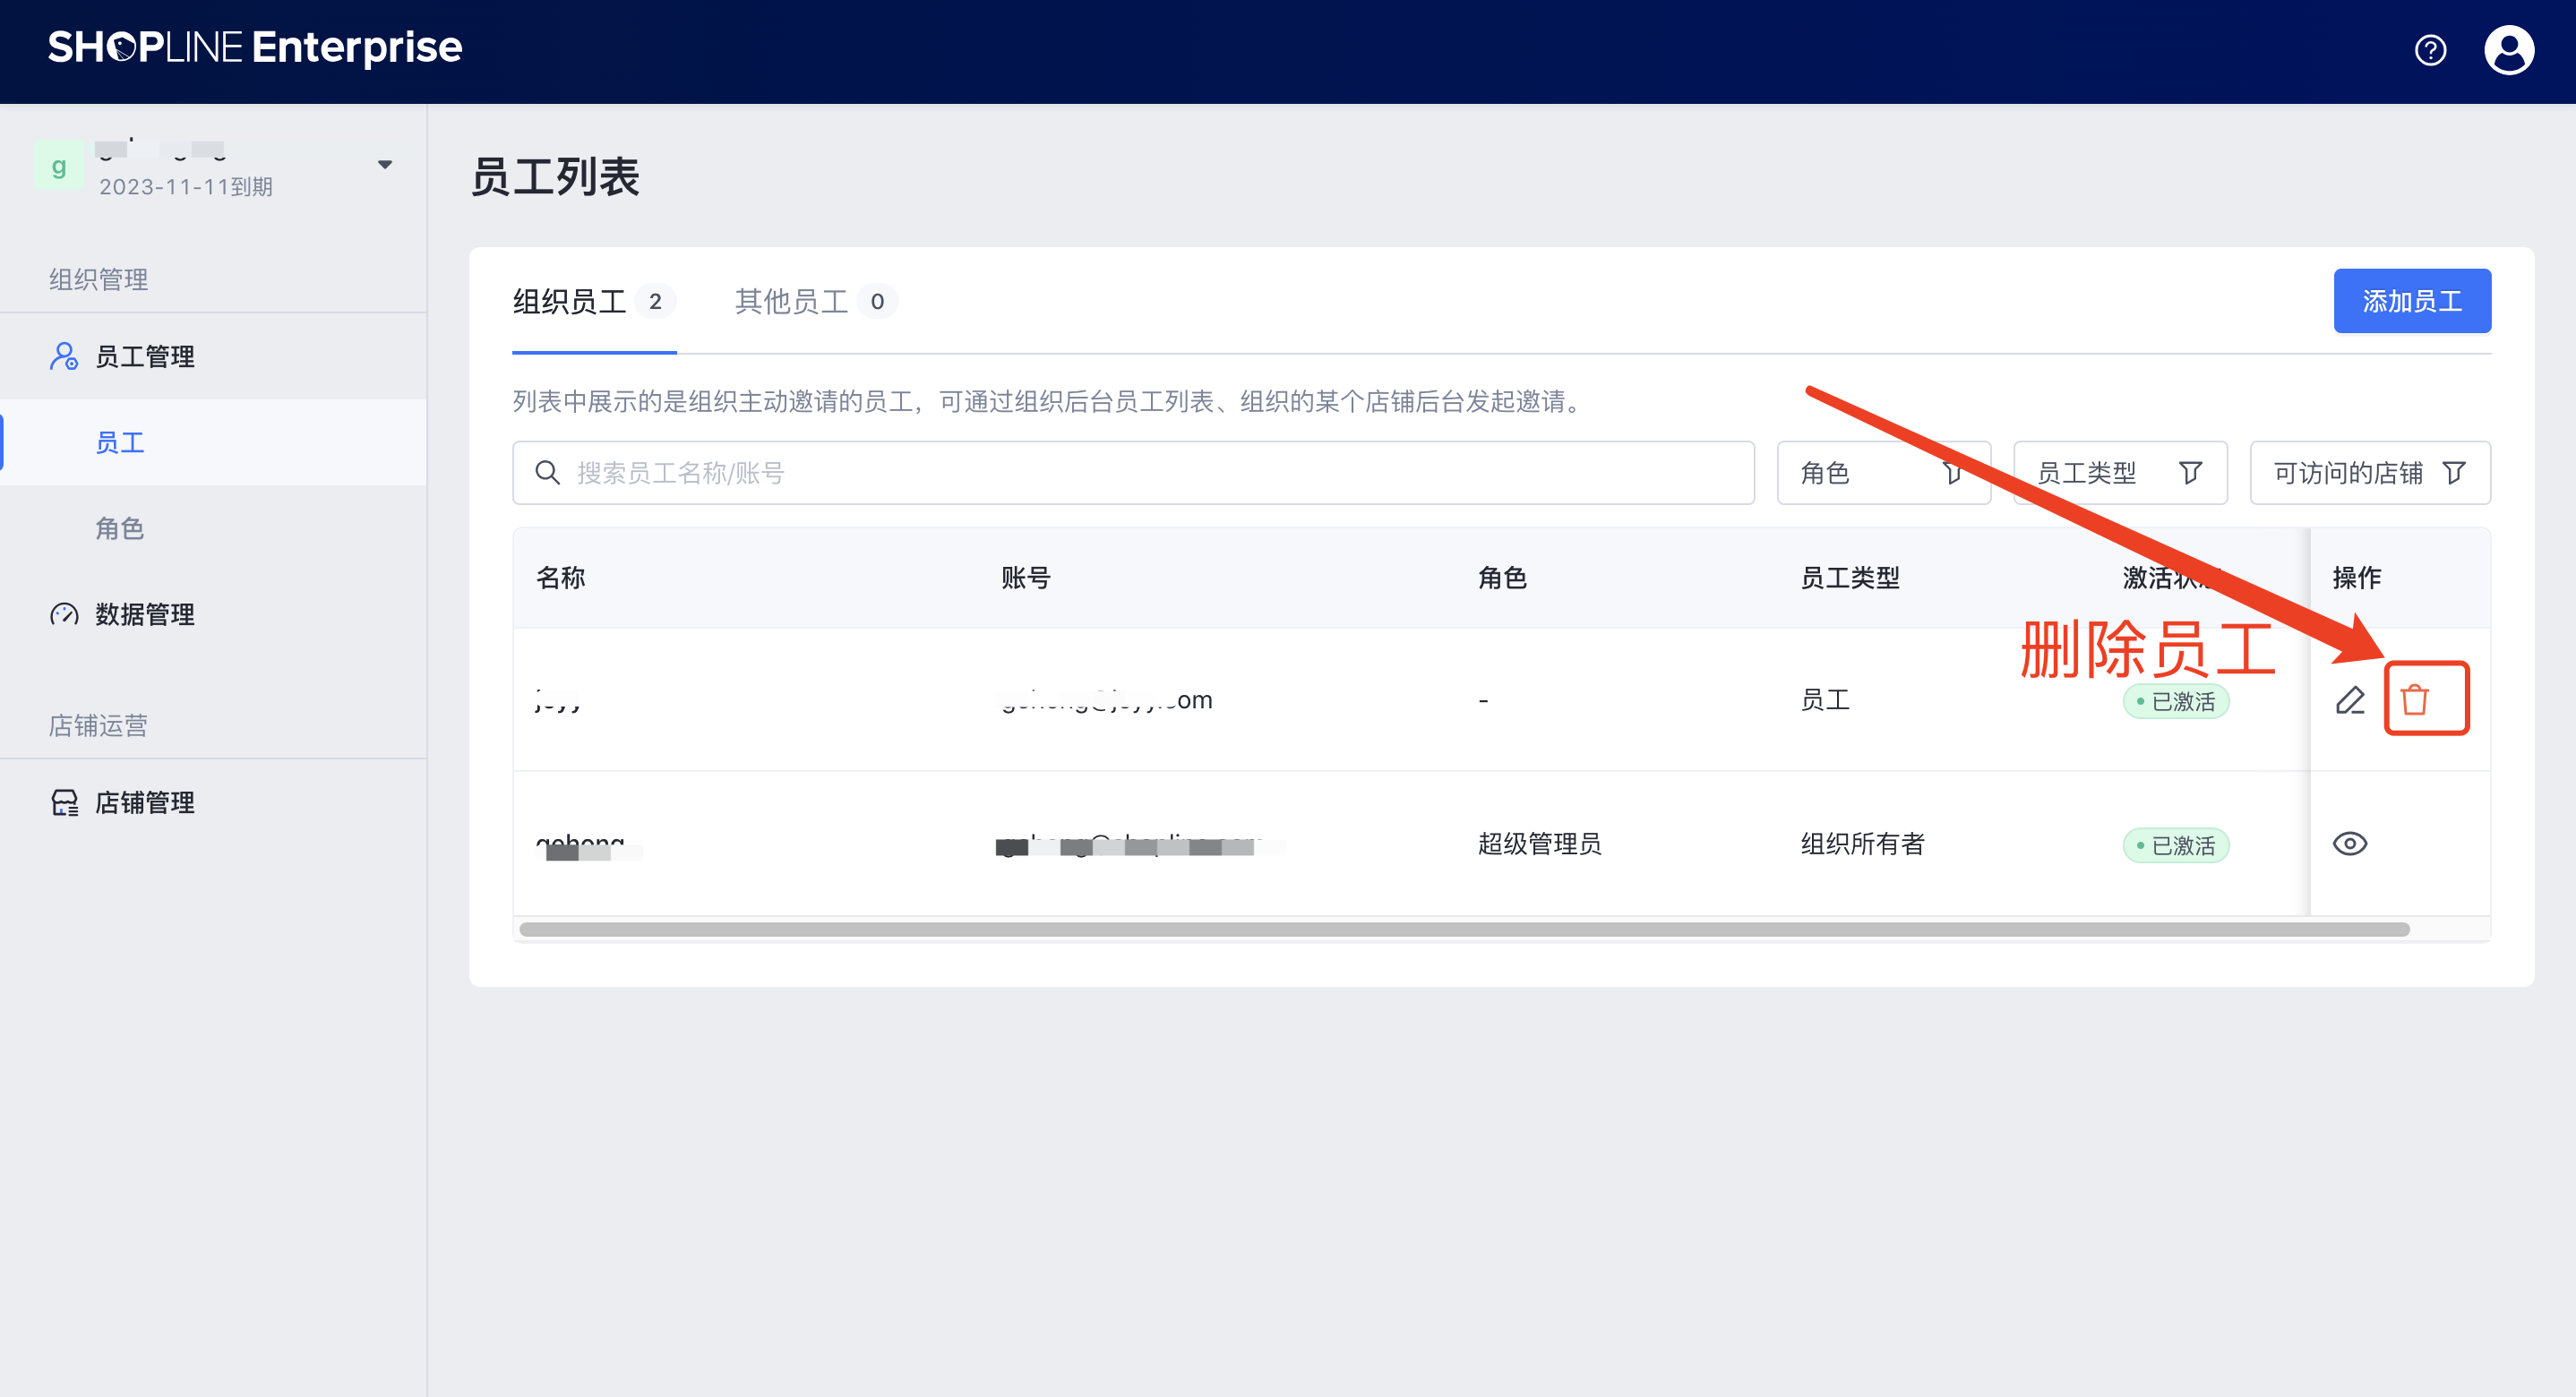The image size is (2576, 1397).
Task: Click the eye icon for super admin row
Action: click(x=2349, y=844)
